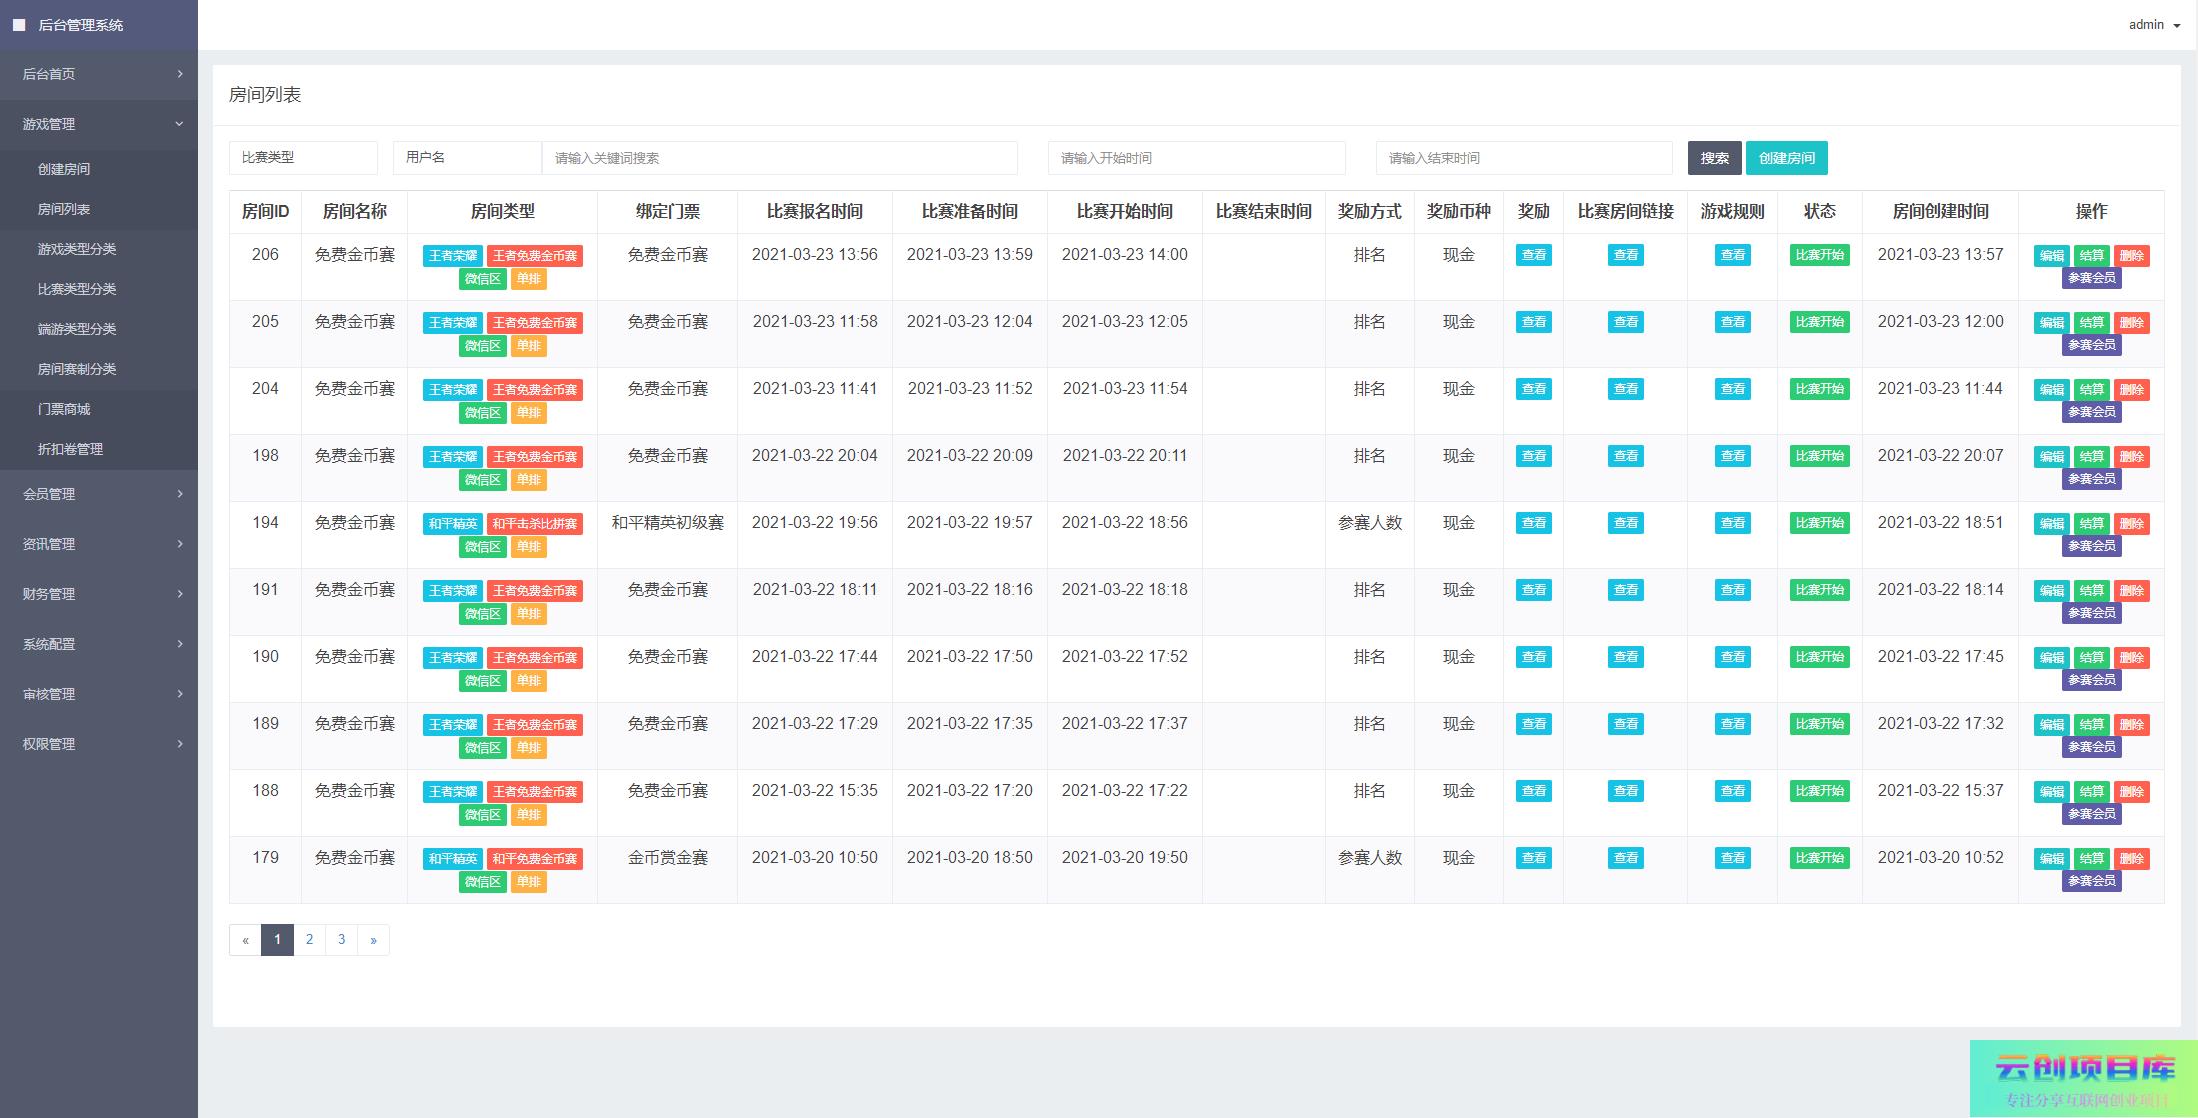Viewport: 2198px width, 1118px height.
Task: Click 编辑 for room 206
Action: (2051, 256)
